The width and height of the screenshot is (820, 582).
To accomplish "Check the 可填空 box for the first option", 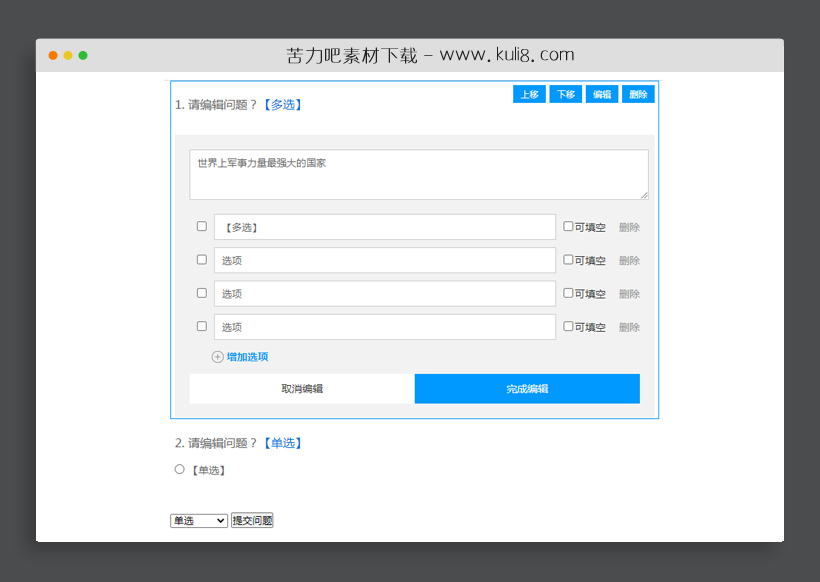I will click(x=568, y=226).
